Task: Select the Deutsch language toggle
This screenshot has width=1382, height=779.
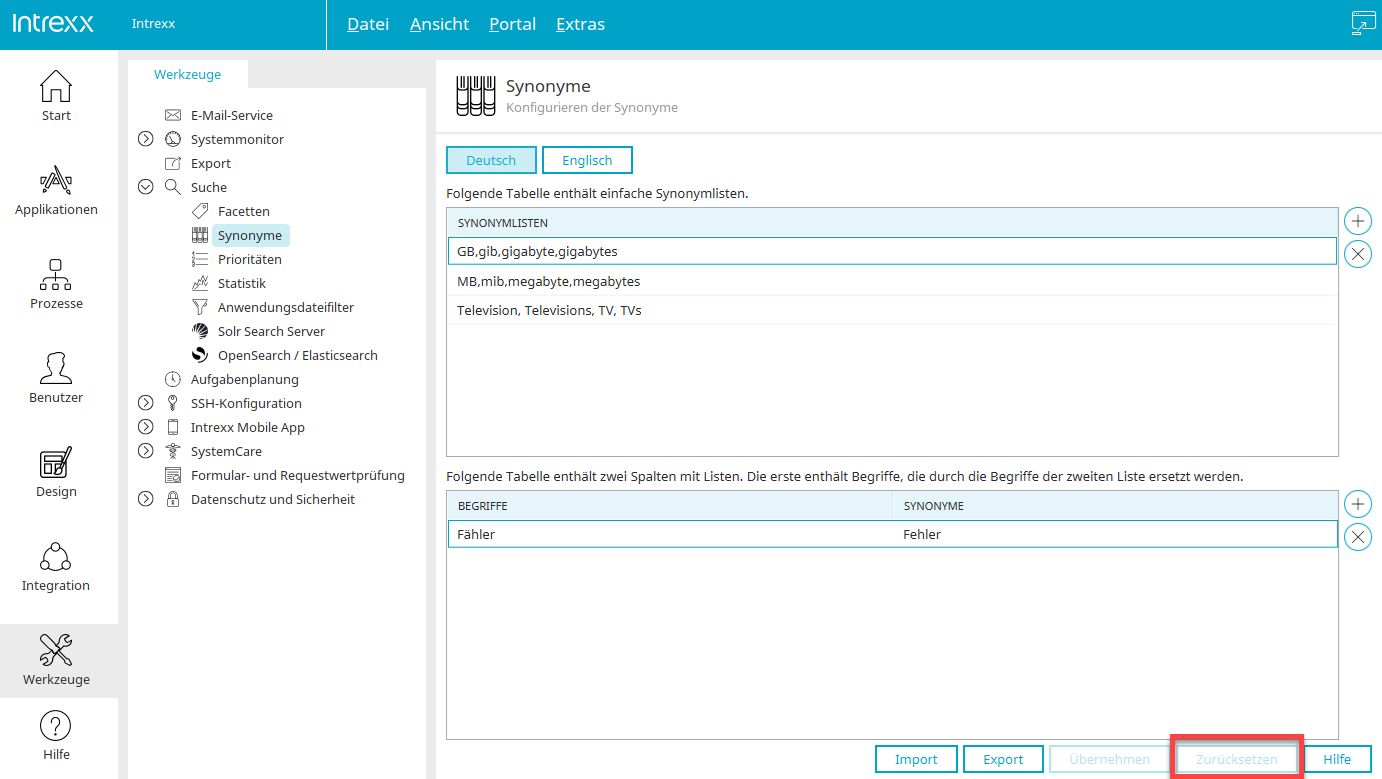Action: click(491, 160)
